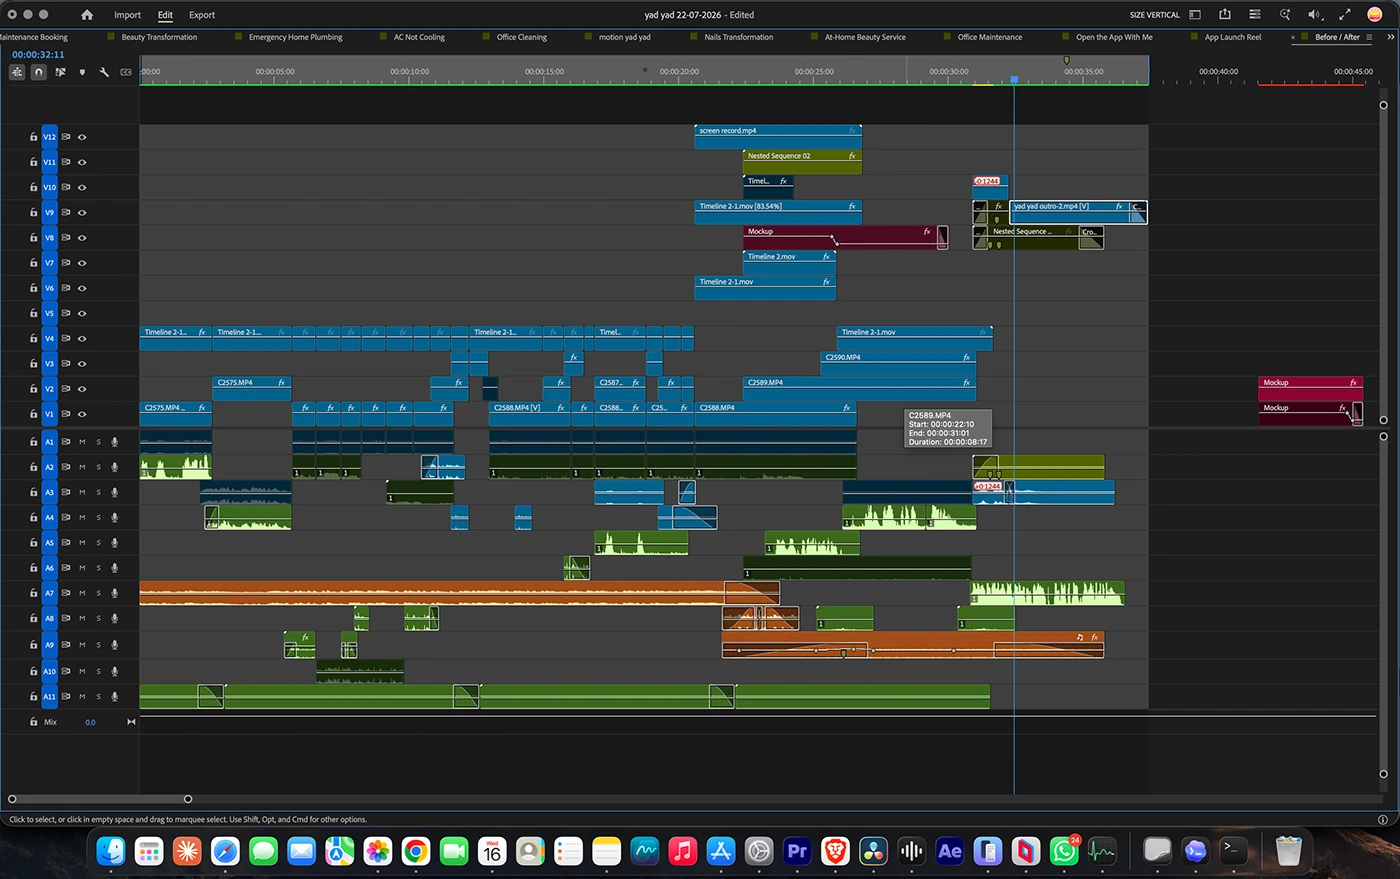Click the playhead timecode 00:00:32:11
1400x879 pixels.
[x=38, y=55]
